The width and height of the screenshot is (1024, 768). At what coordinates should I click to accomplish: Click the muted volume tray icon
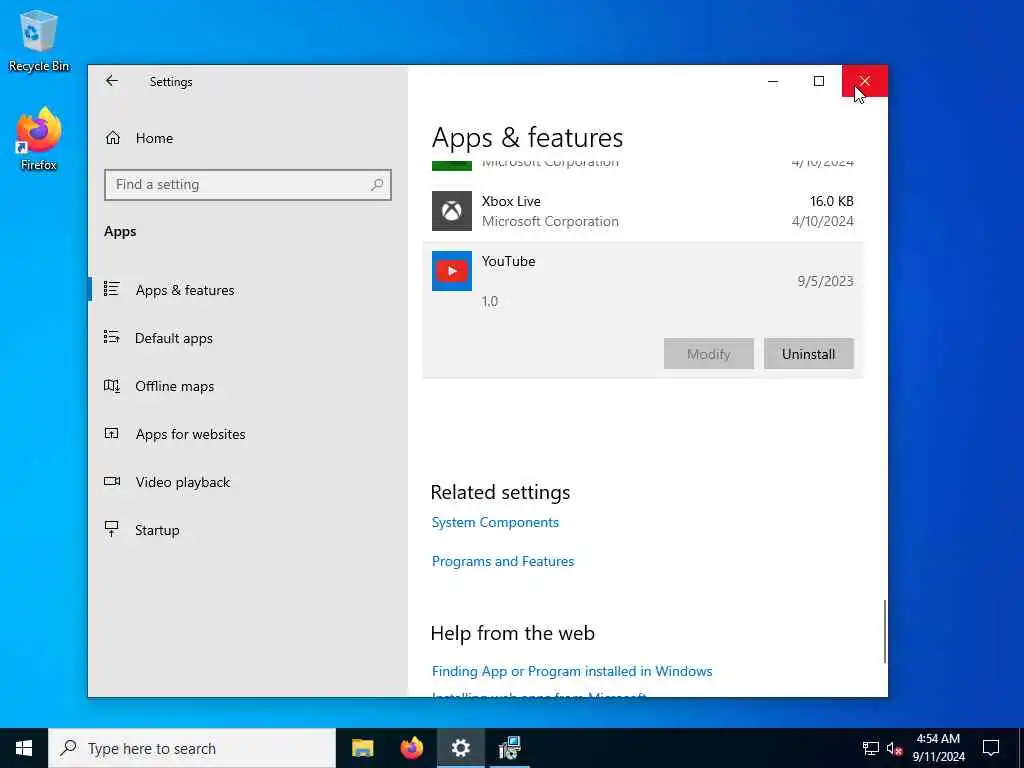click(895, 748)
